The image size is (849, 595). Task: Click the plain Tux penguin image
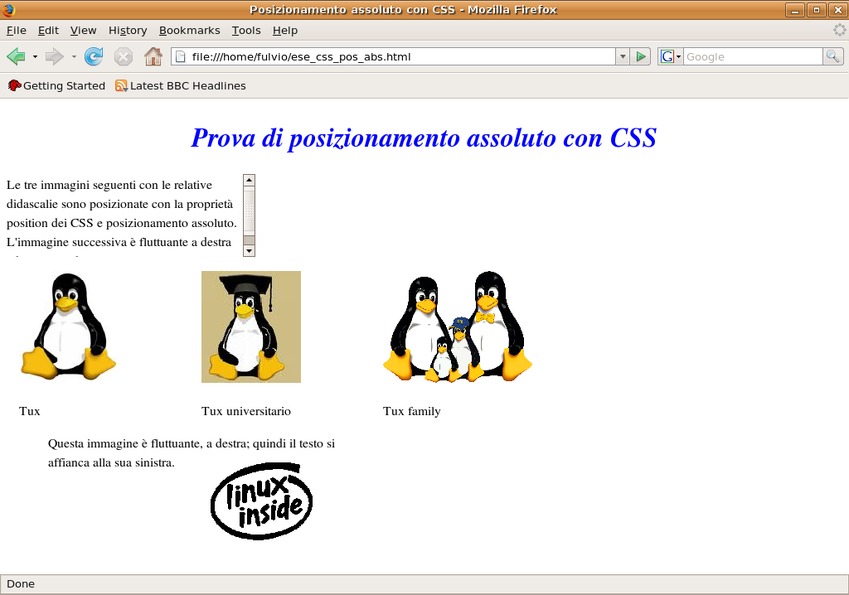point(68,326)
